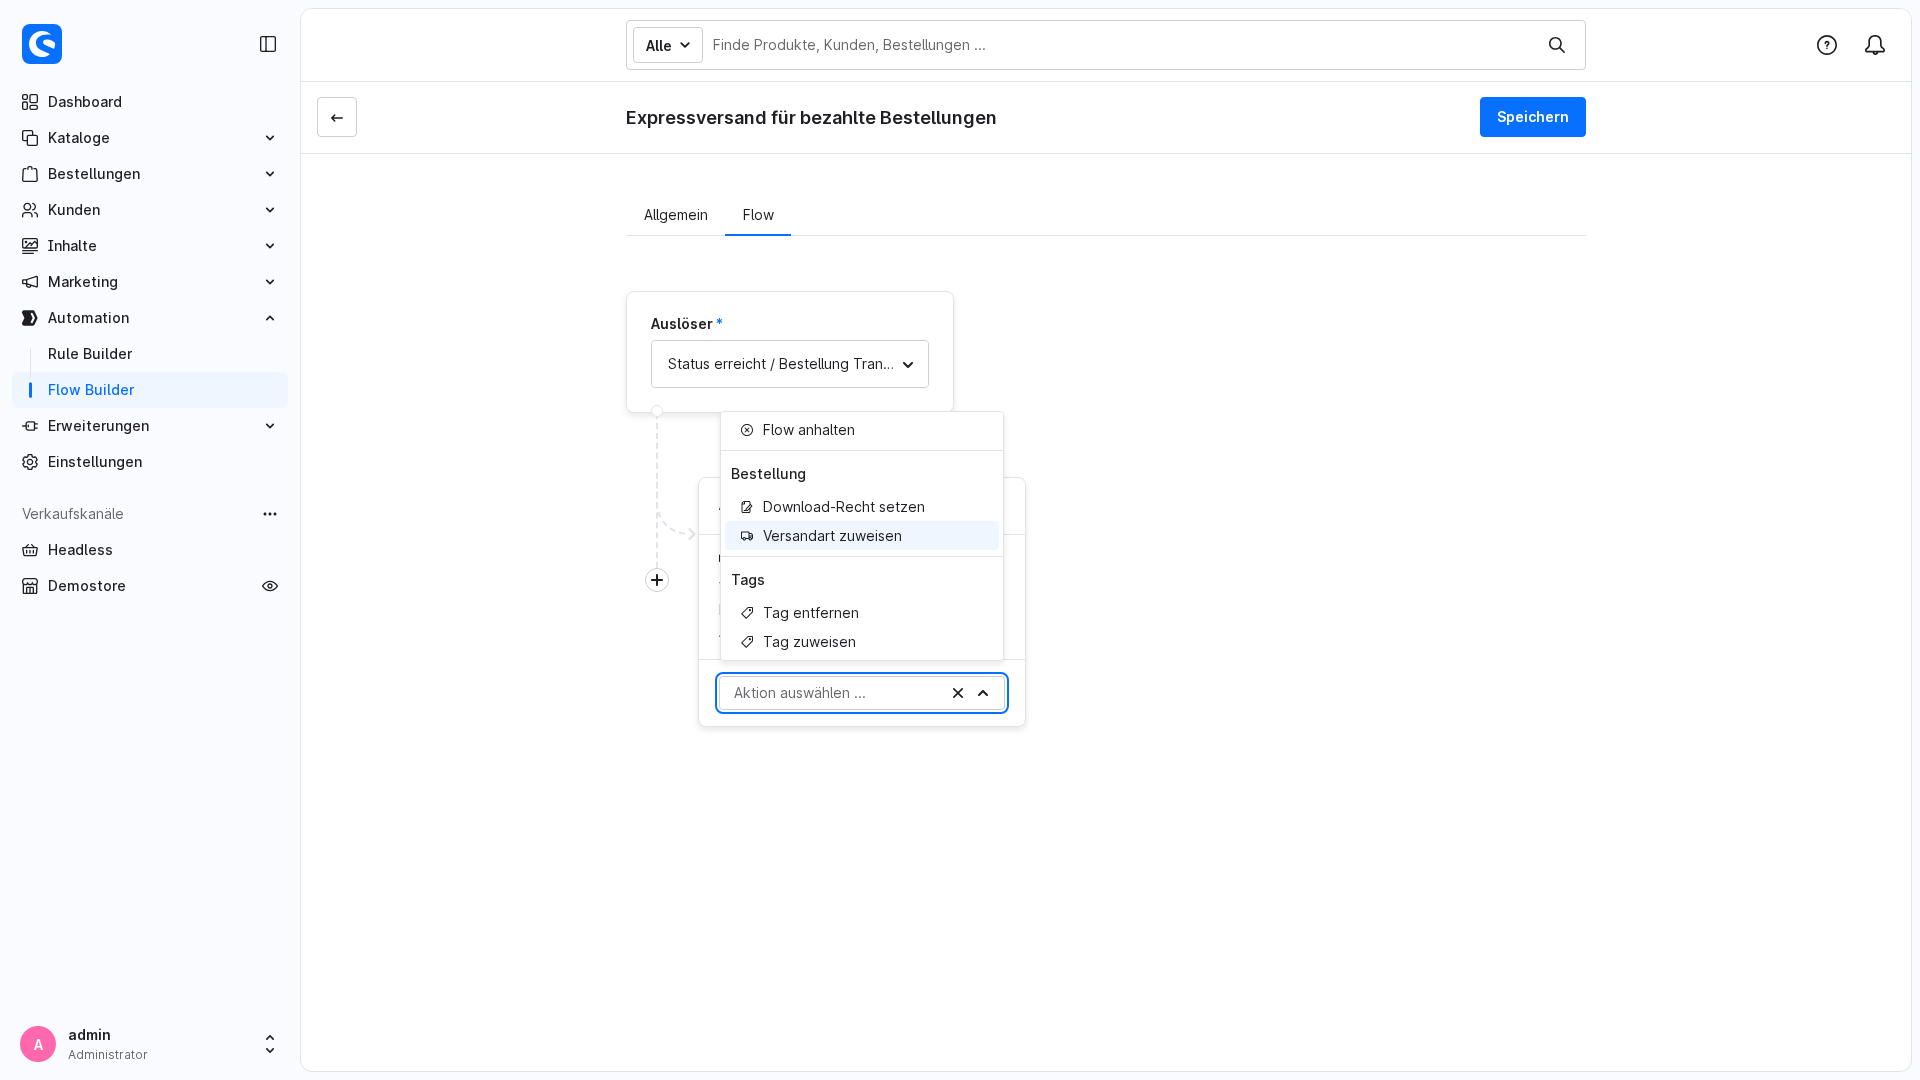Select Download-Recht setzen option

pyautogui.click(x=862, y=507)
